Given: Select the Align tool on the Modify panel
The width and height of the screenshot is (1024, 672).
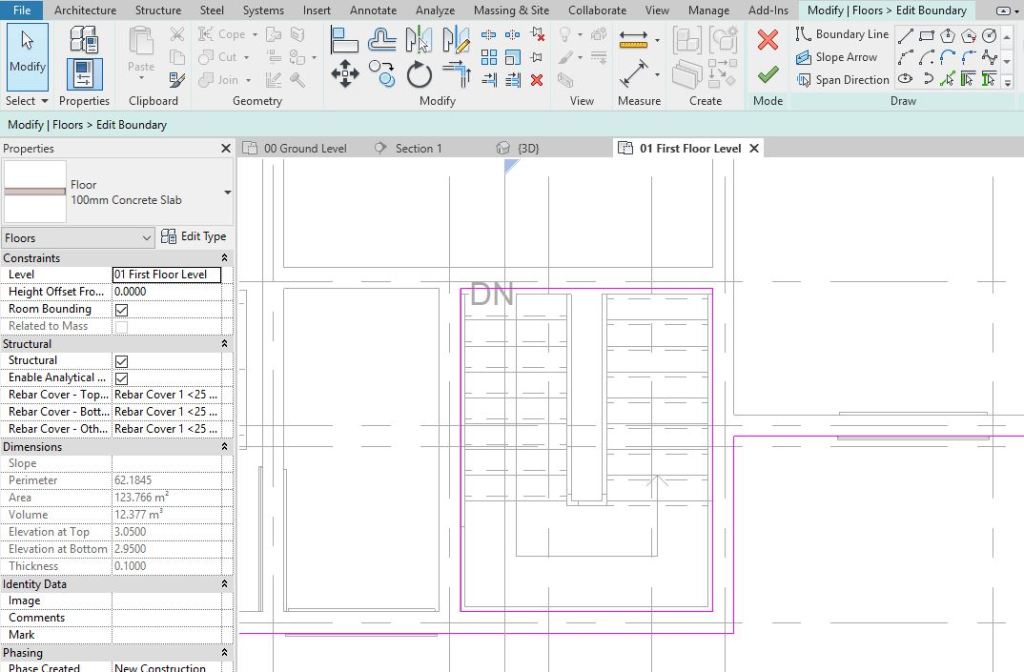Looking at the screenshot, I should click(x=344, y=40).
